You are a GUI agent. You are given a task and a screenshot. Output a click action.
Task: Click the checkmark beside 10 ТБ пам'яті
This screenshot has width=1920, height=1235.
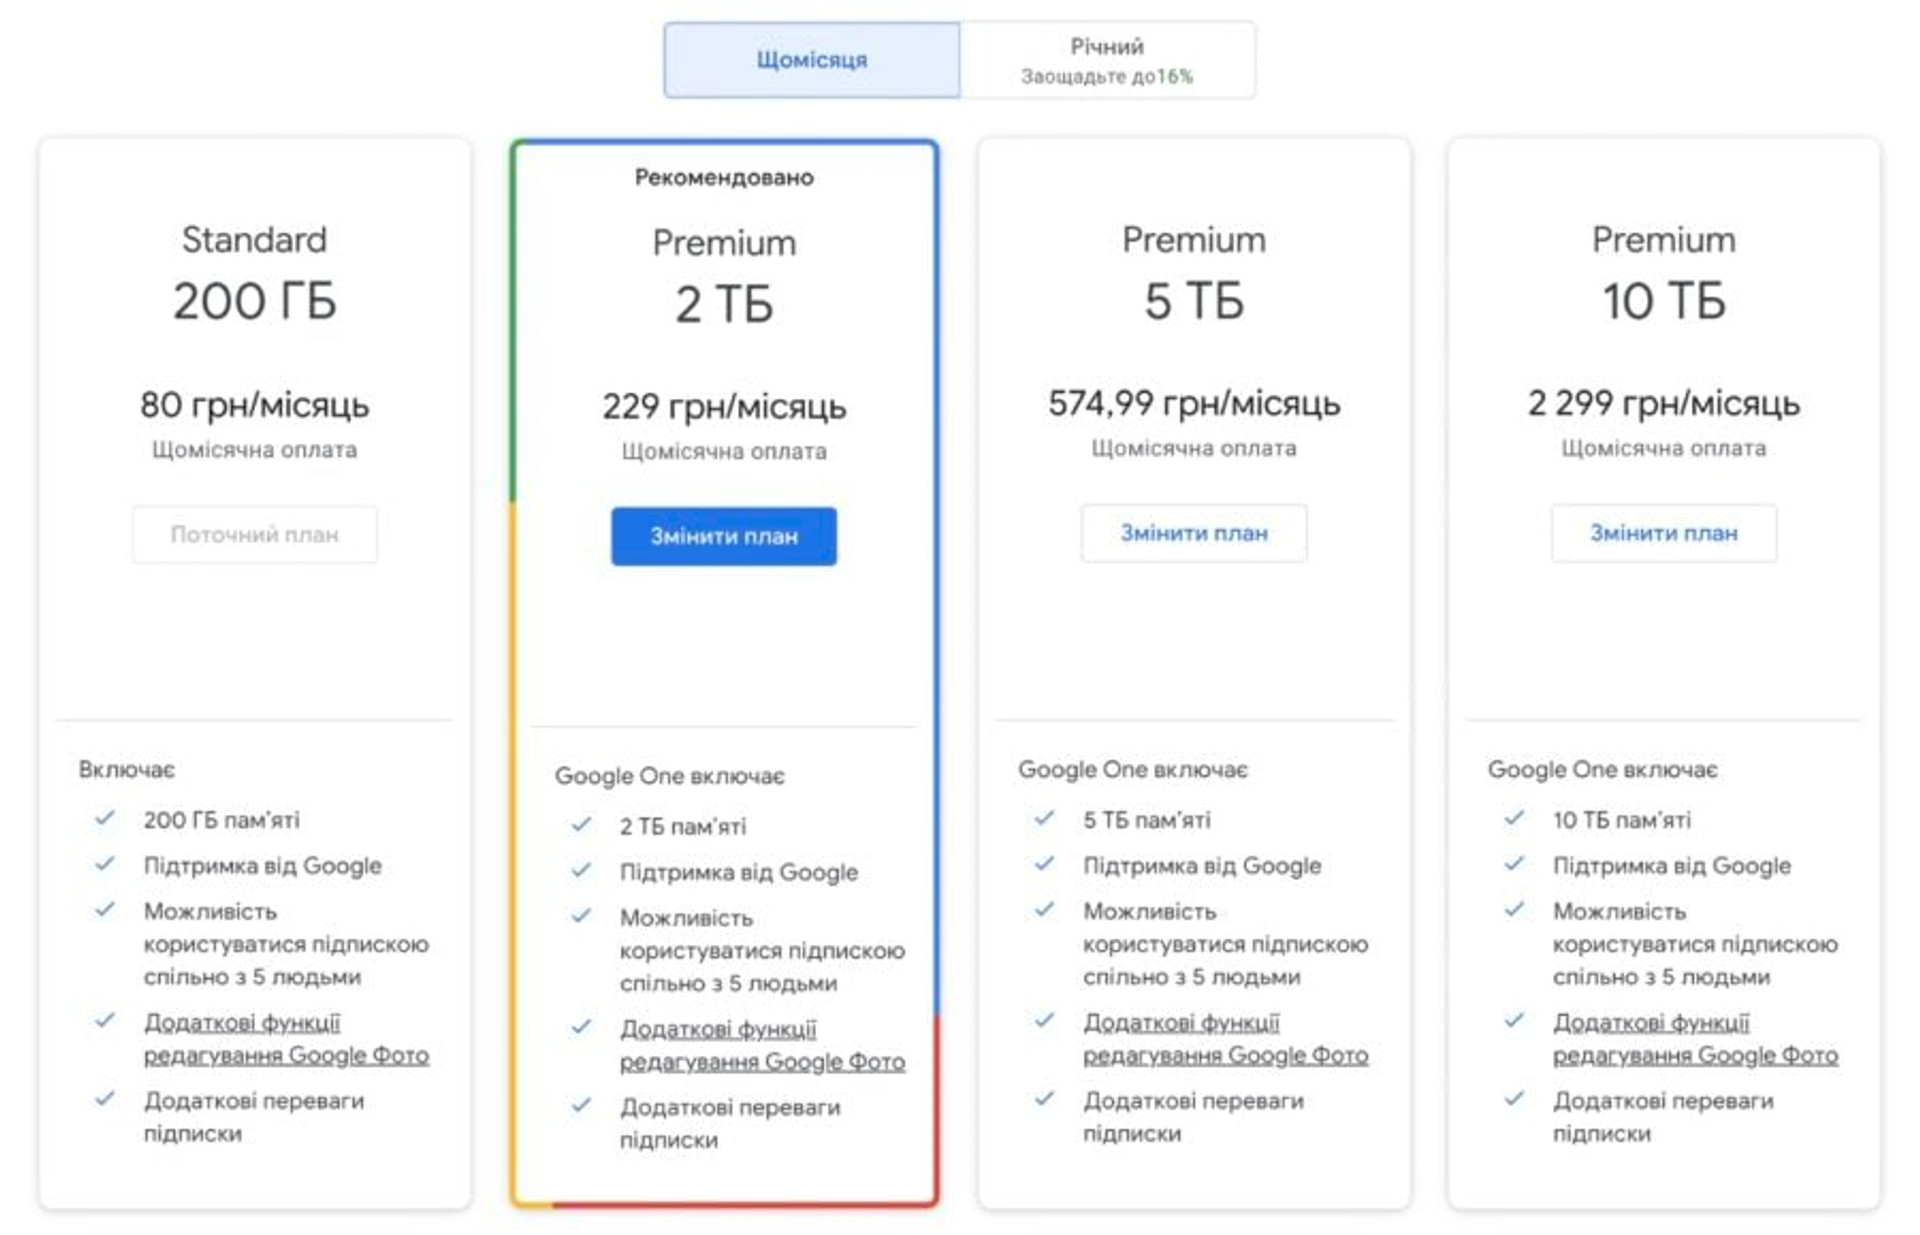coord(1514,818)
